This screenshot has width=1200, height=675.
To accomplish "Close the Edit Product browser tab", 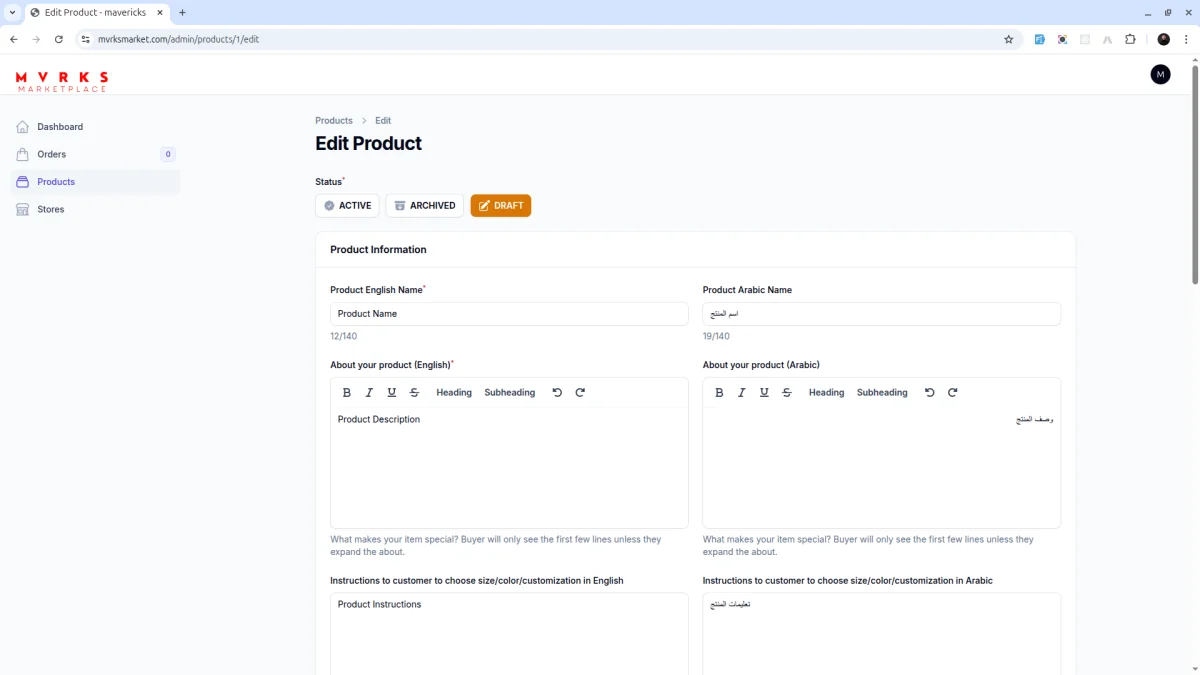I will tap(160, 13).
